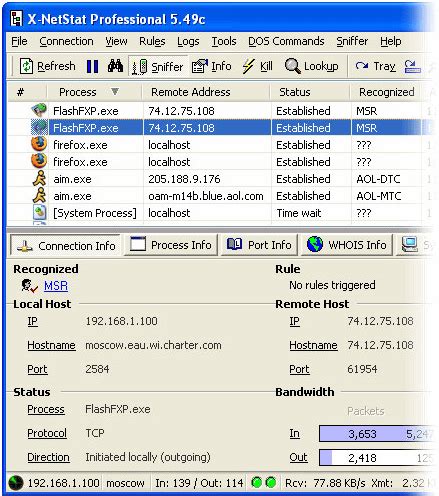
Task: Click the aim.exe icon for oam-m14b.blue.aol.com
Action: 39,195
